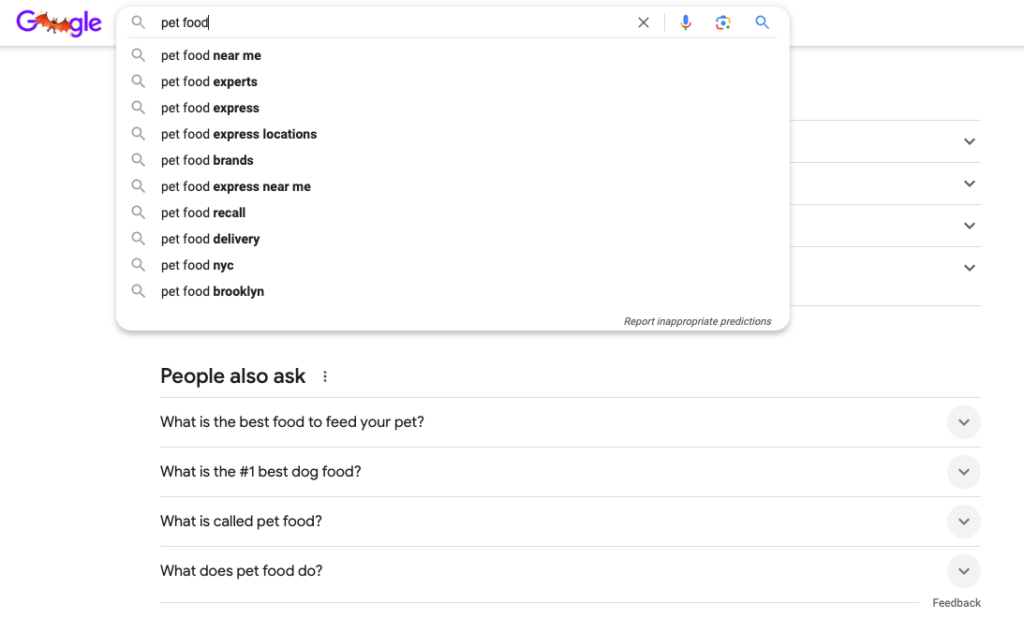Click 'Report inappropriate predictions'

pyautogui.click(x=698, y=321)
